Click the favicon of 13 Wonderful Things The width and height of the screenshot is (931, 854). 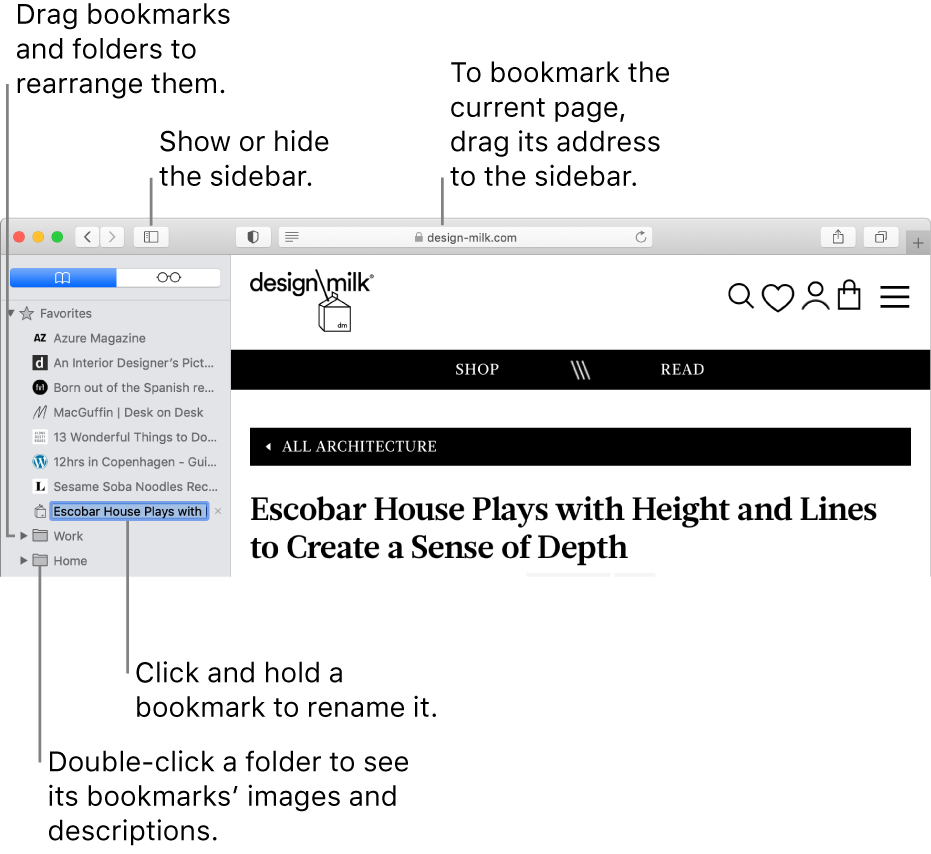(40, 437)
